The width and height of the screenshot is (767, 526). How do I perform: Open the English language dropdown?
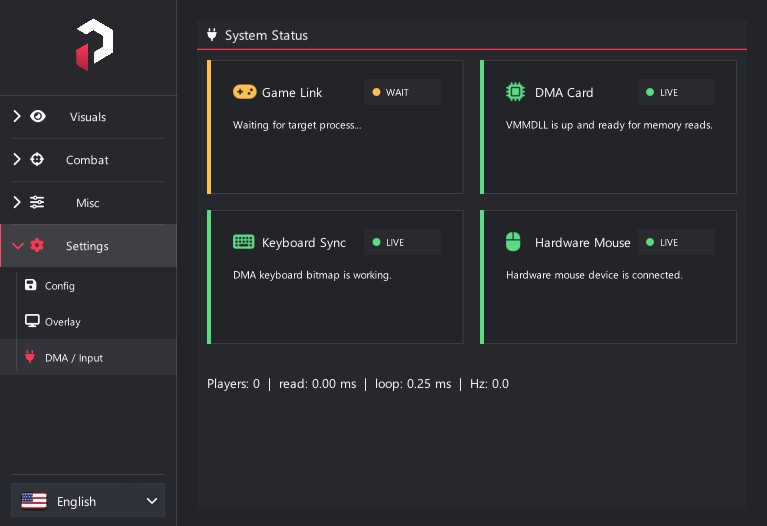(x=88, y=501)
